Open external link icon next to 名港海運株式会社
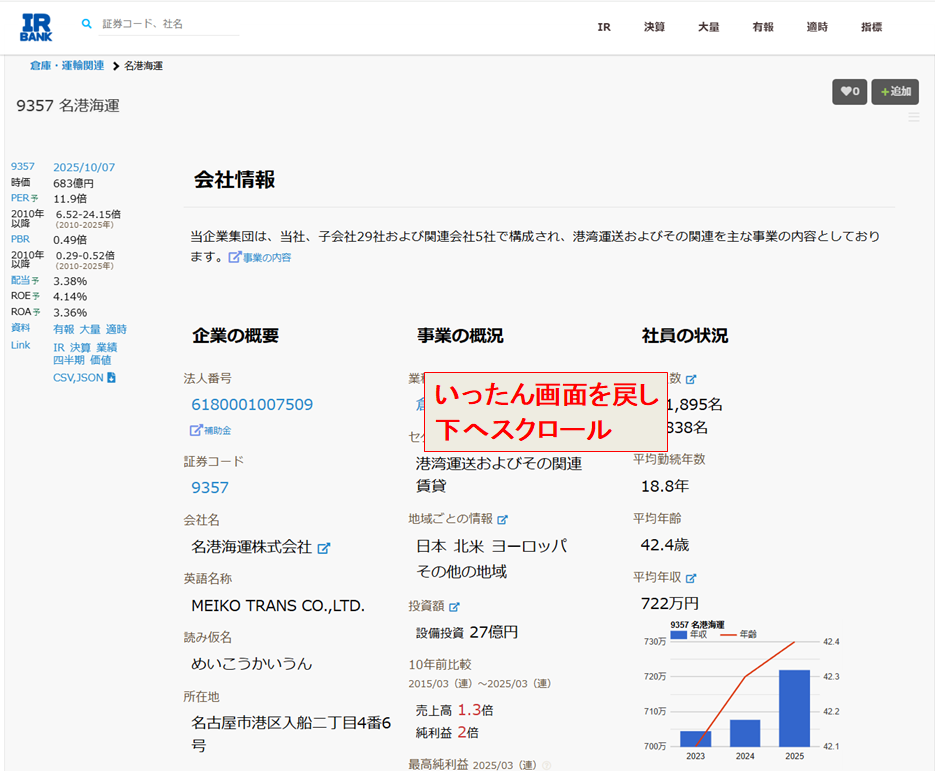The height and width of the screenshot is (774, 937). pos(324,548)
